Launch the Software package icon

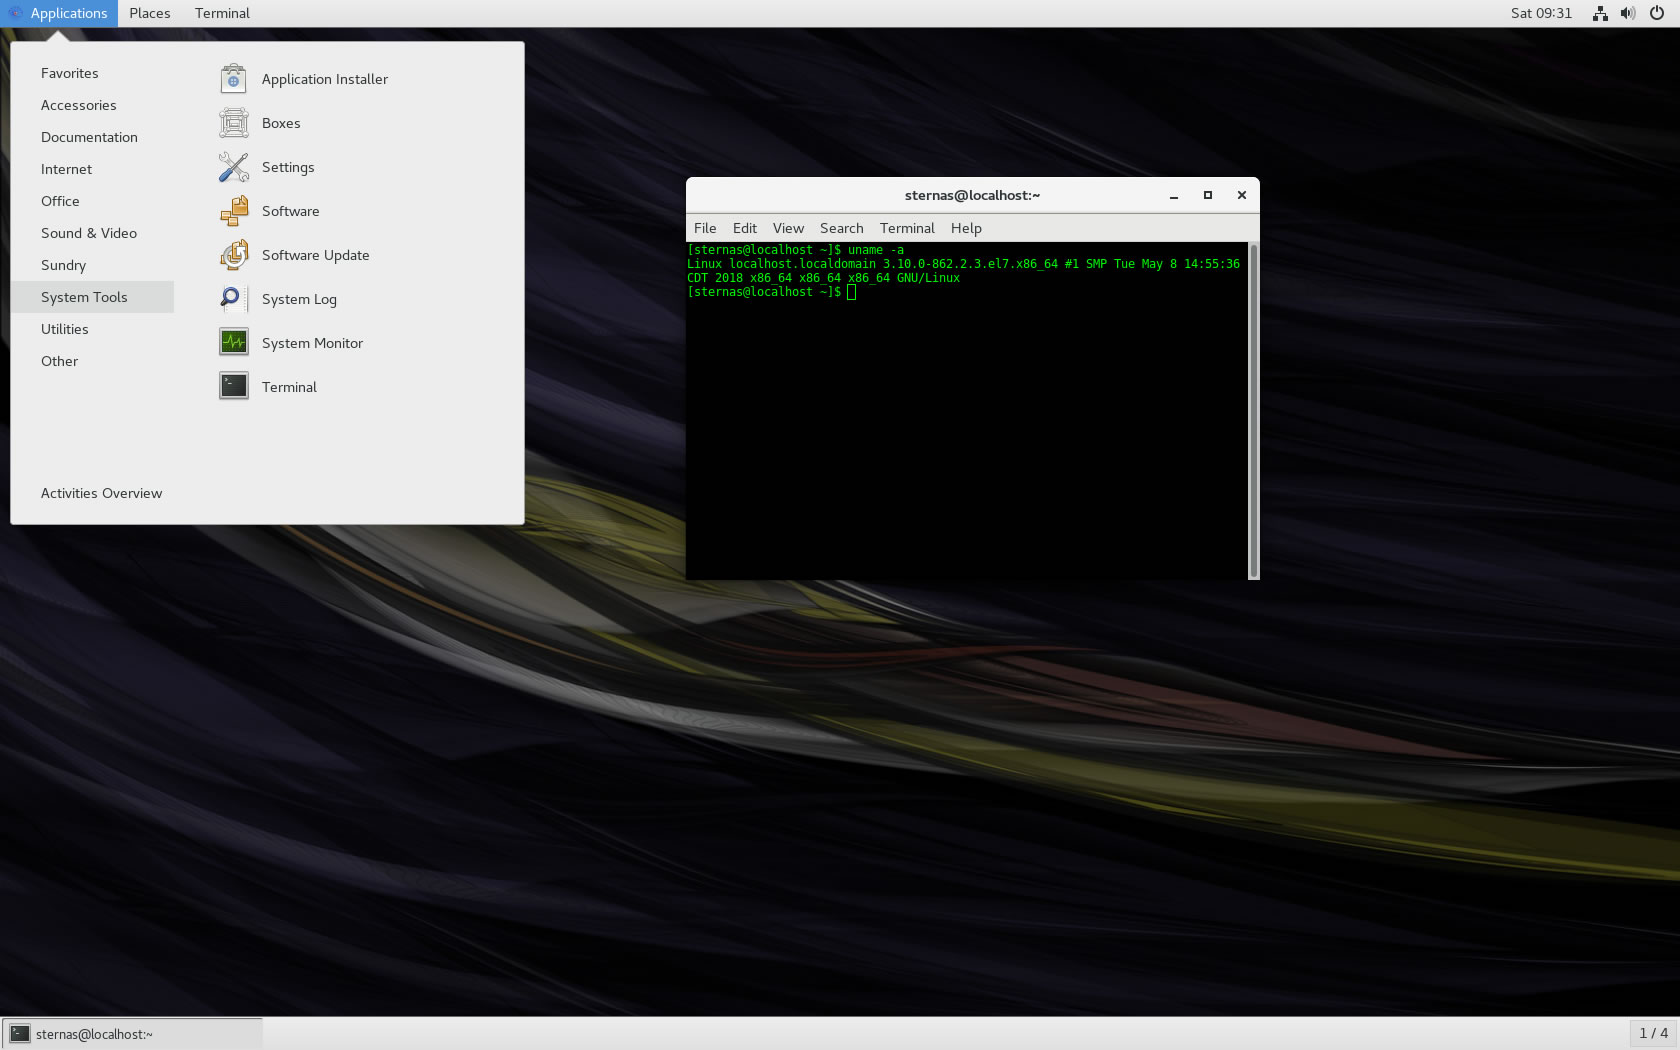click(233, 211)
